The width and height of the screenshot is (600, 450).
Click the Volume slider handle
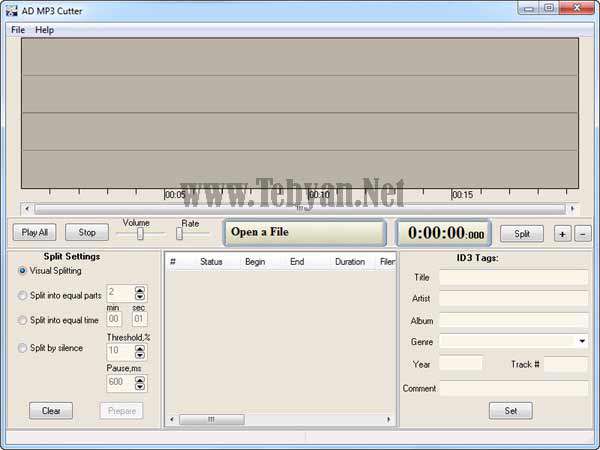pos(140,233)
